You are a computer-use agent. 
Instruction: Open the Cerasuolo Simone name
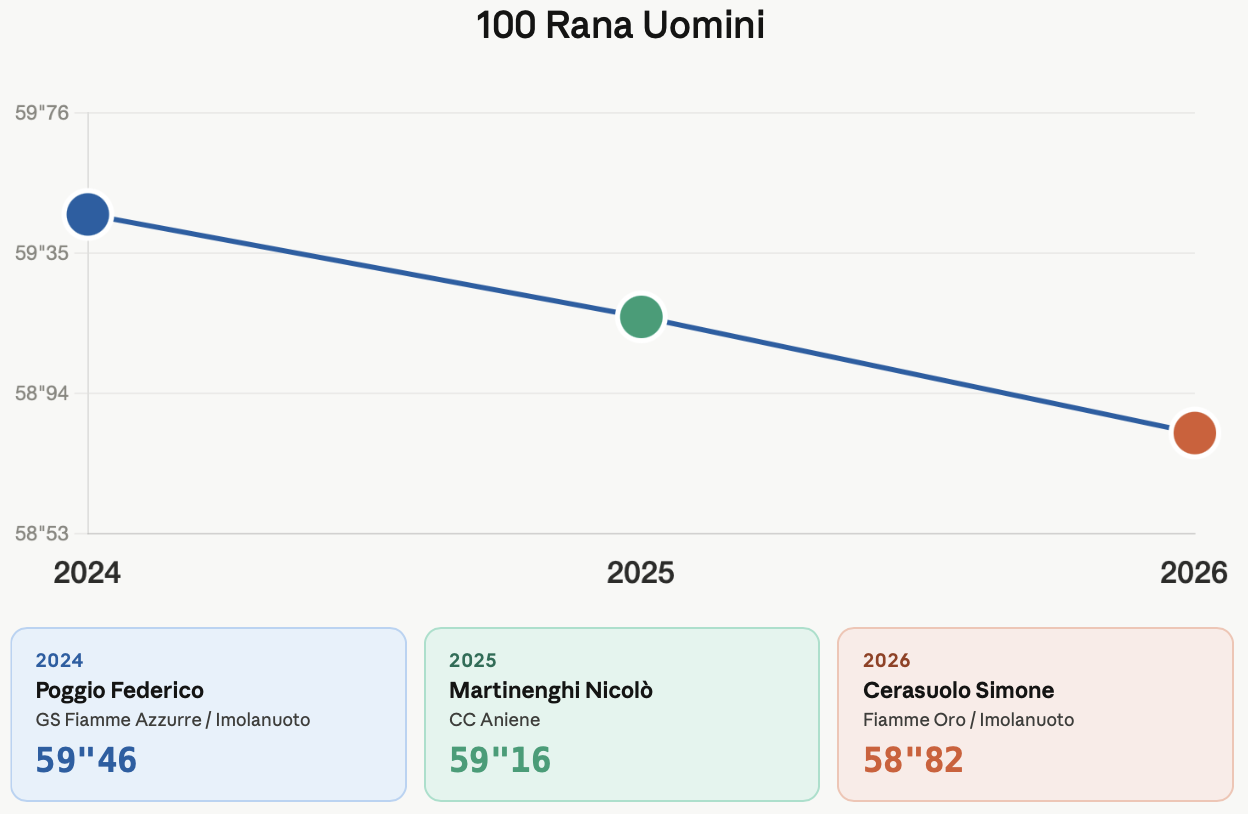[958, 690]
